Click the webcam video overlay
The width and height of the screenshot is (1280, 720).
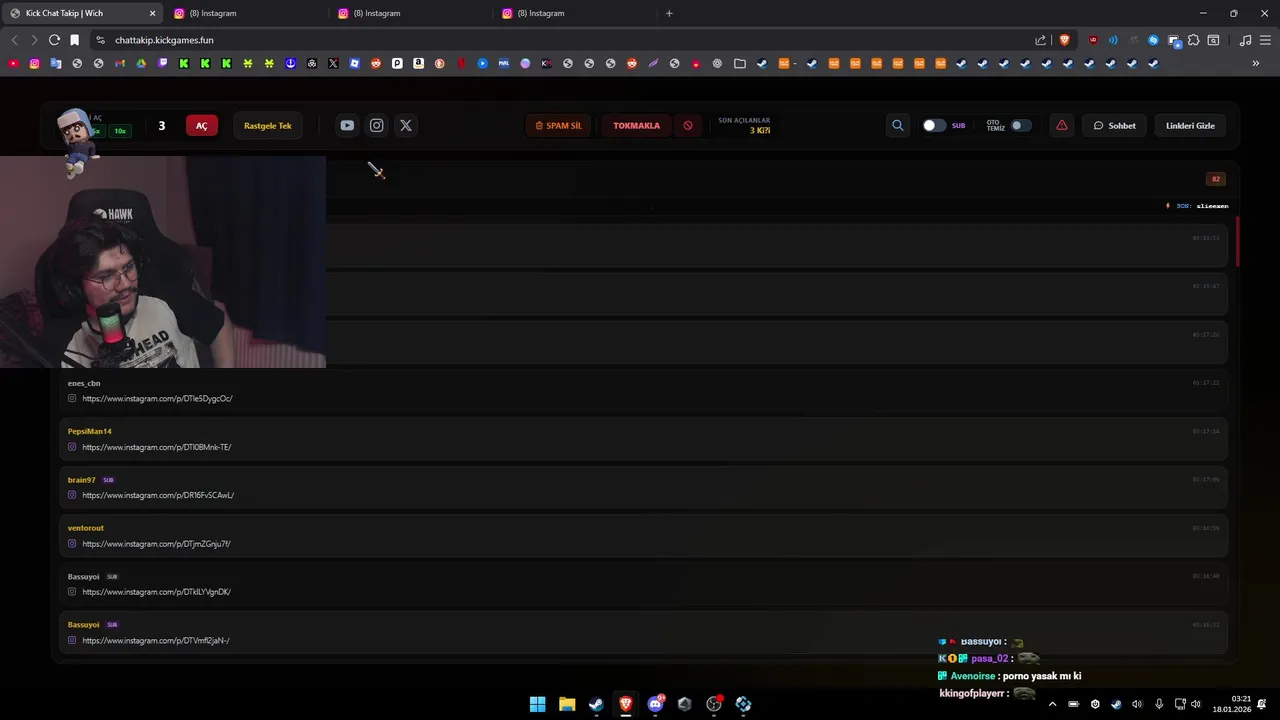click(x=163, y=262)
